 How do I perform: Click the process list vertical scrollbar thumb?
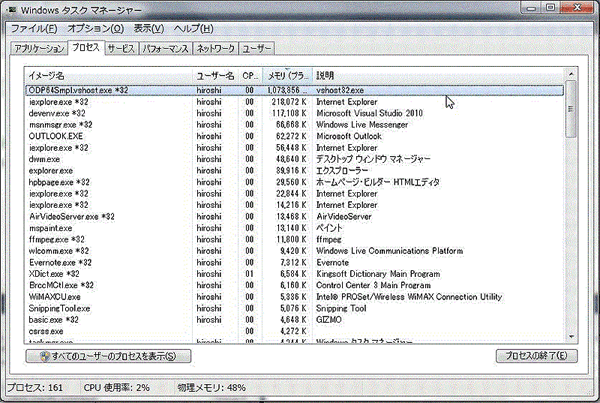571,109
